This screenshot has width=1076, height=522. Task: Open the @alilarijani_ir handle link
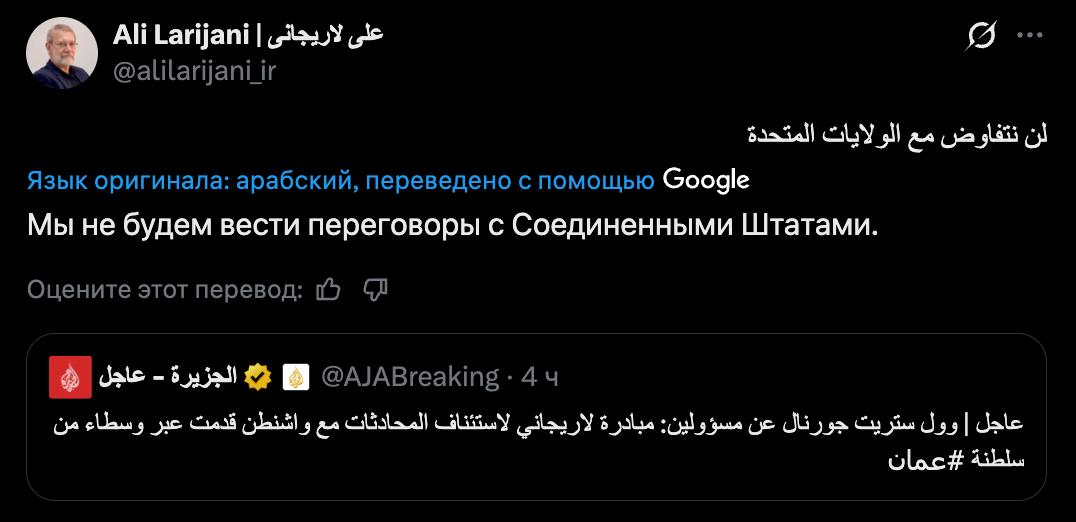click(x=194, y=70)
